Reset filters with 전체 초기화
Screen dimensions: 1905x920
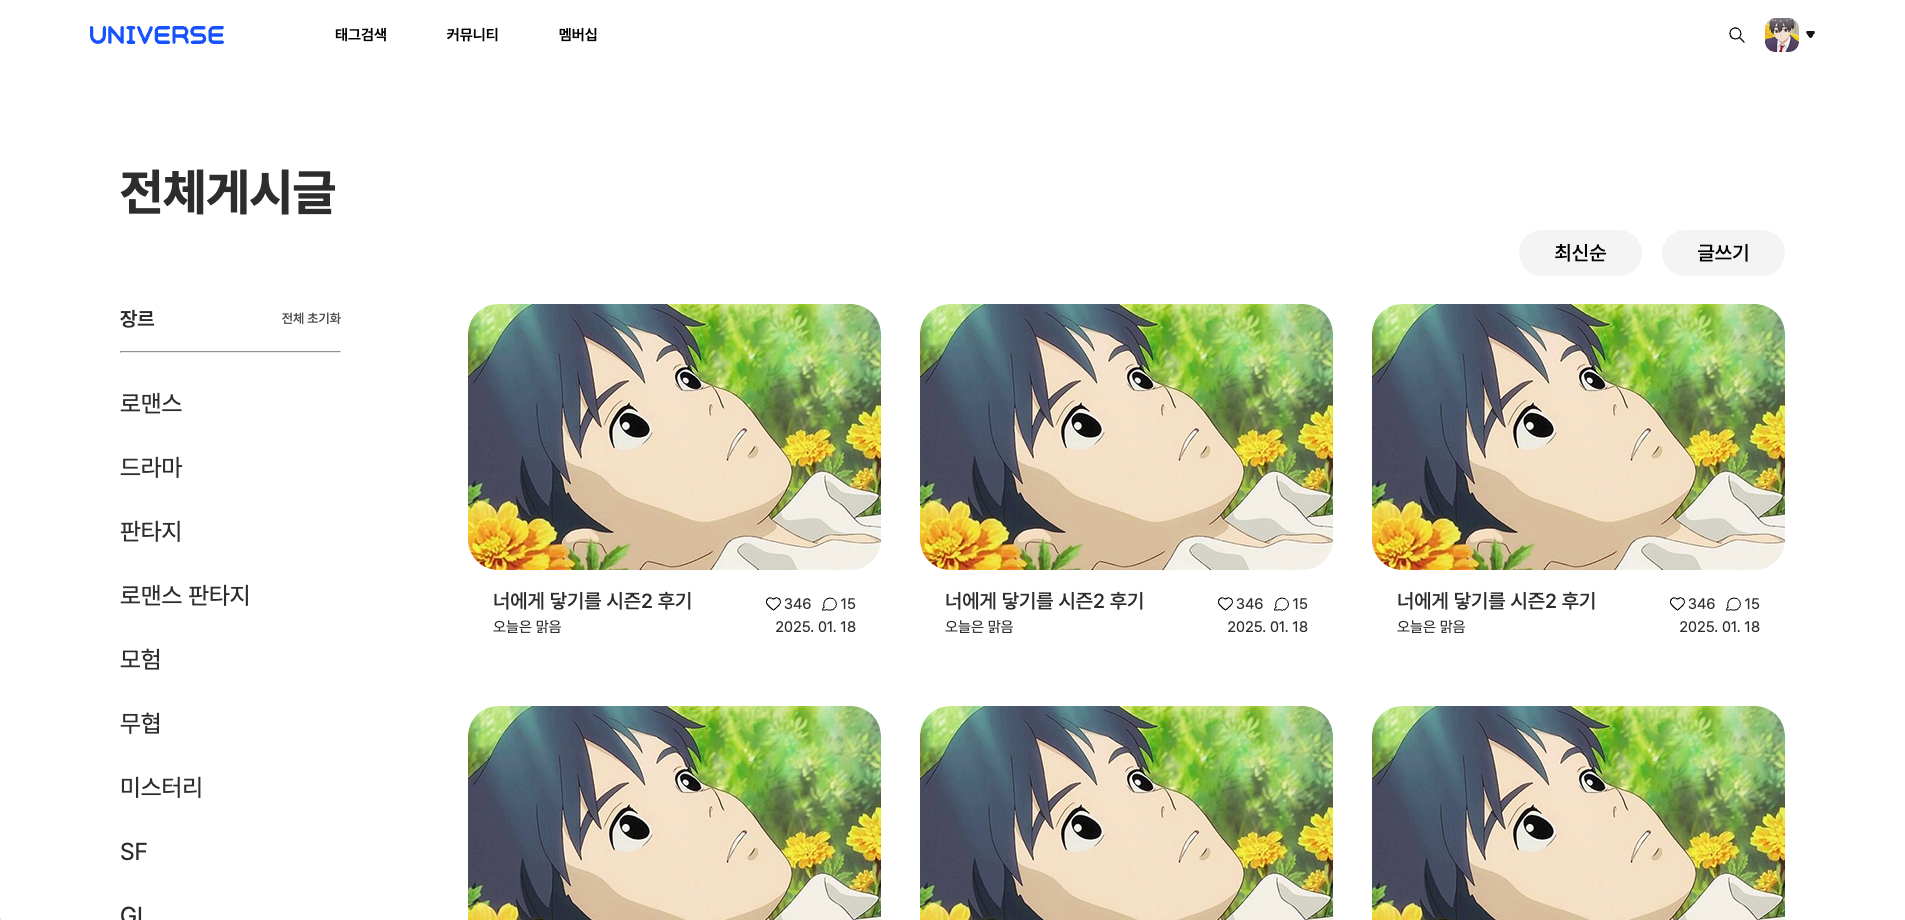(x=311, y=318)
